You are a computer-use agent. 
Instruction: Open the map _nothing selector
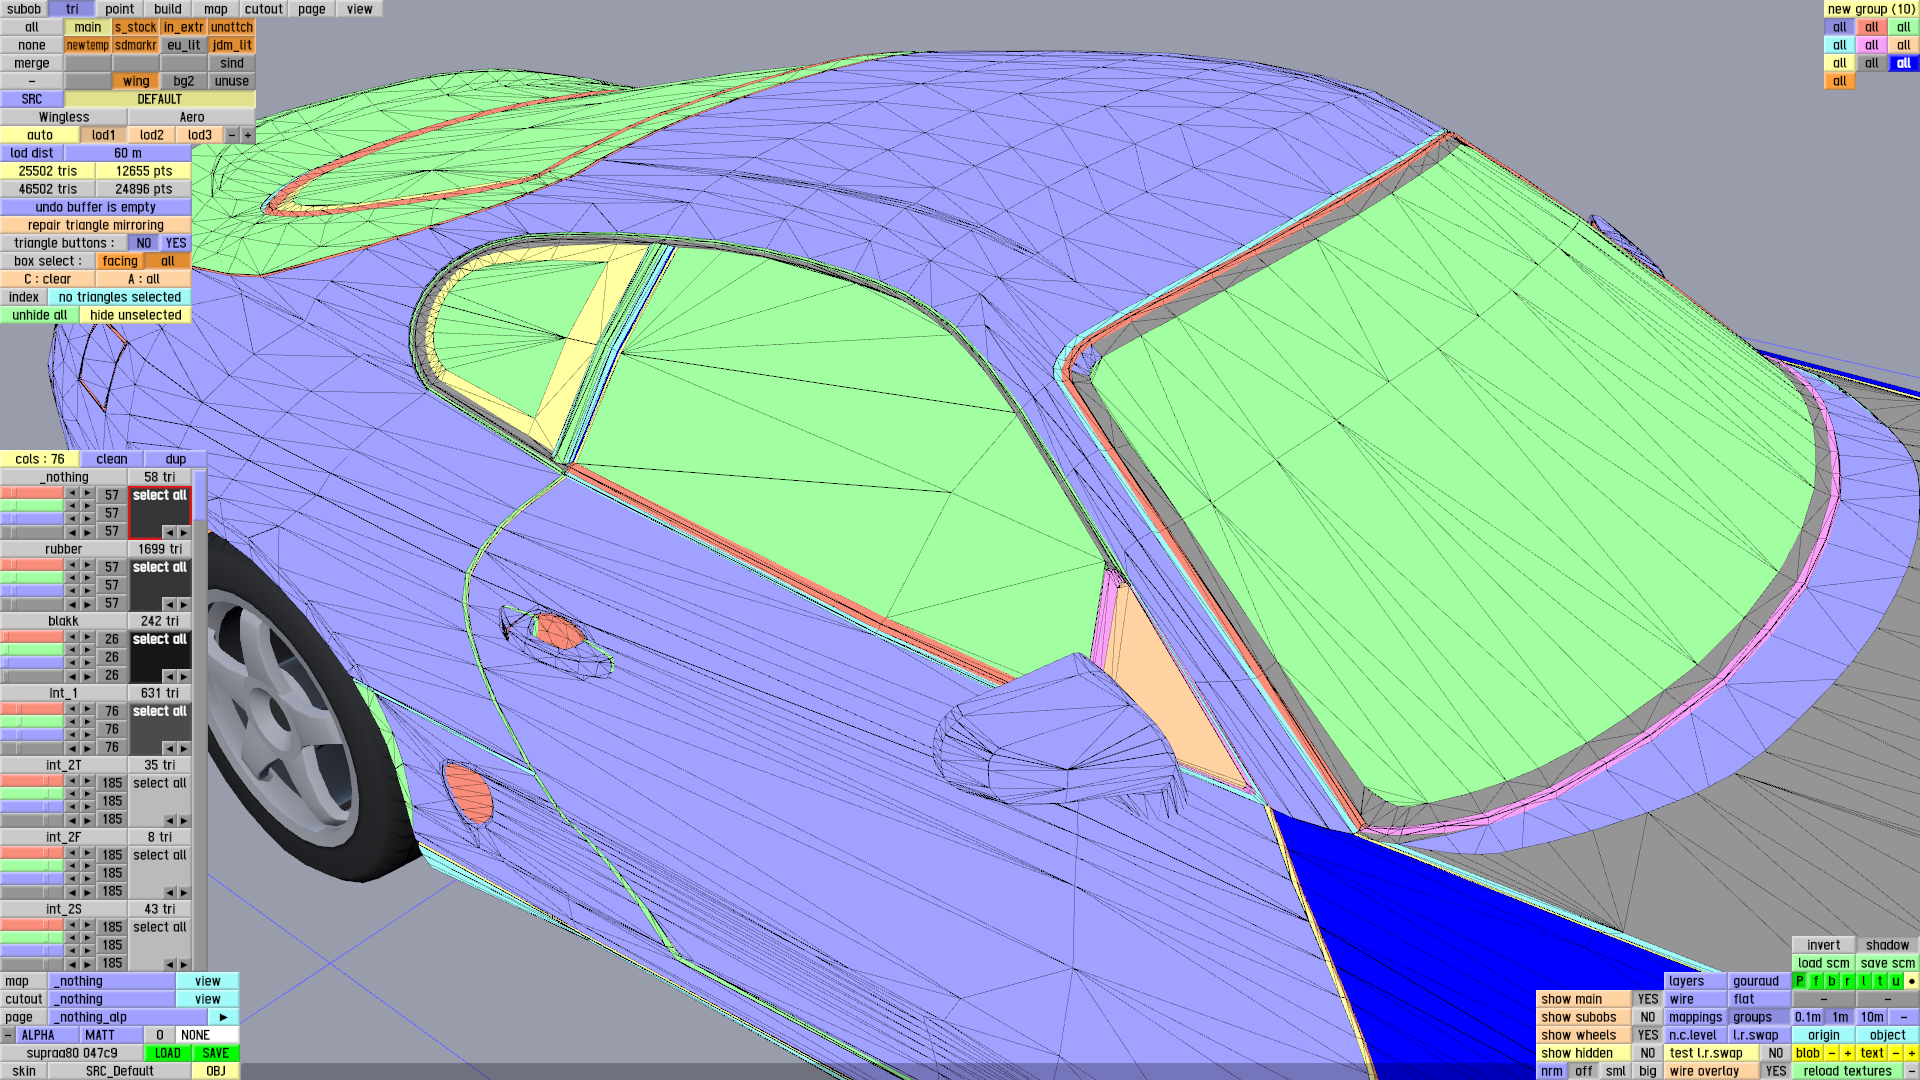pos(112,981)
